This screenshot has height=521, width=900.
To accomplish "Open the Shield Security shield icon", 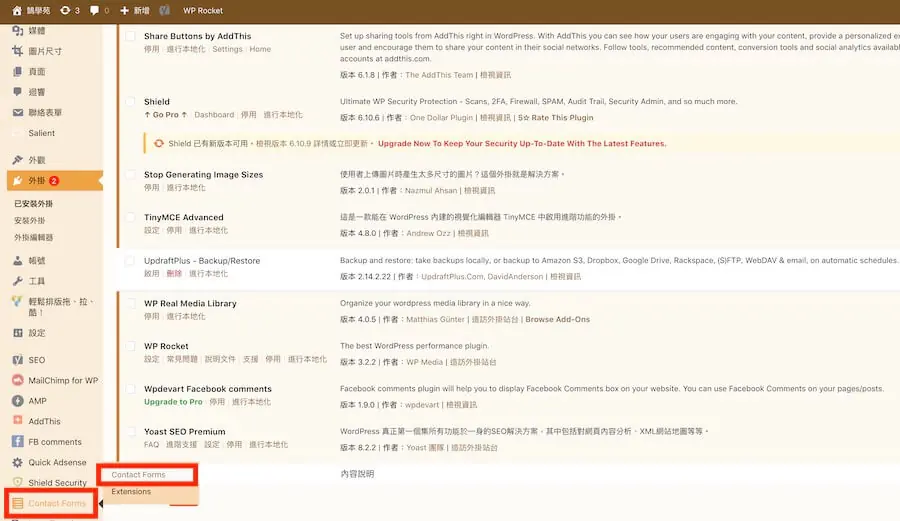I will [x=18, y=483].
